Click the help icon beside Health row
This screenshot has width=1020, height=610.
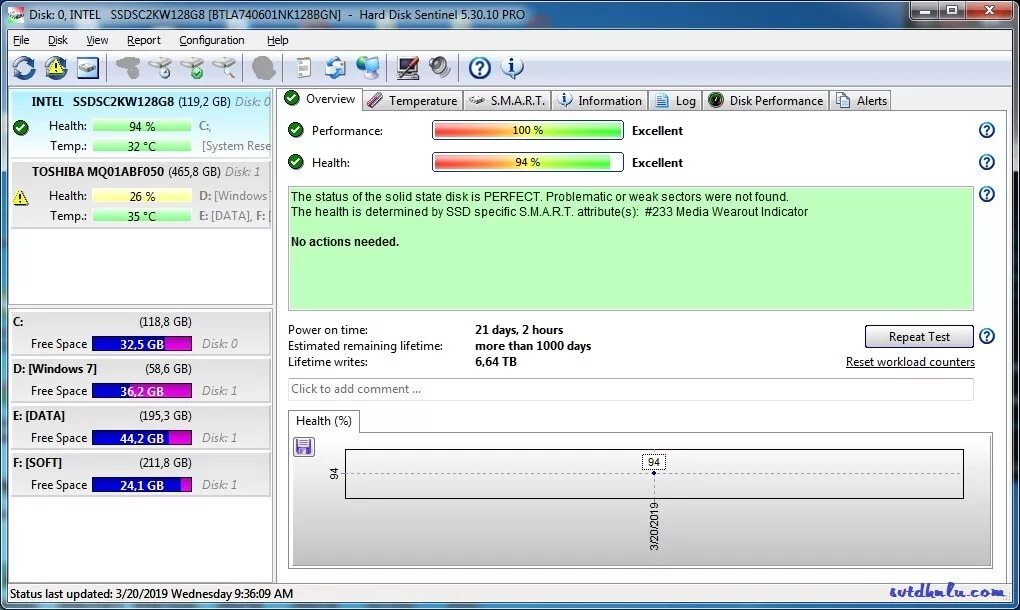(987, 162)
